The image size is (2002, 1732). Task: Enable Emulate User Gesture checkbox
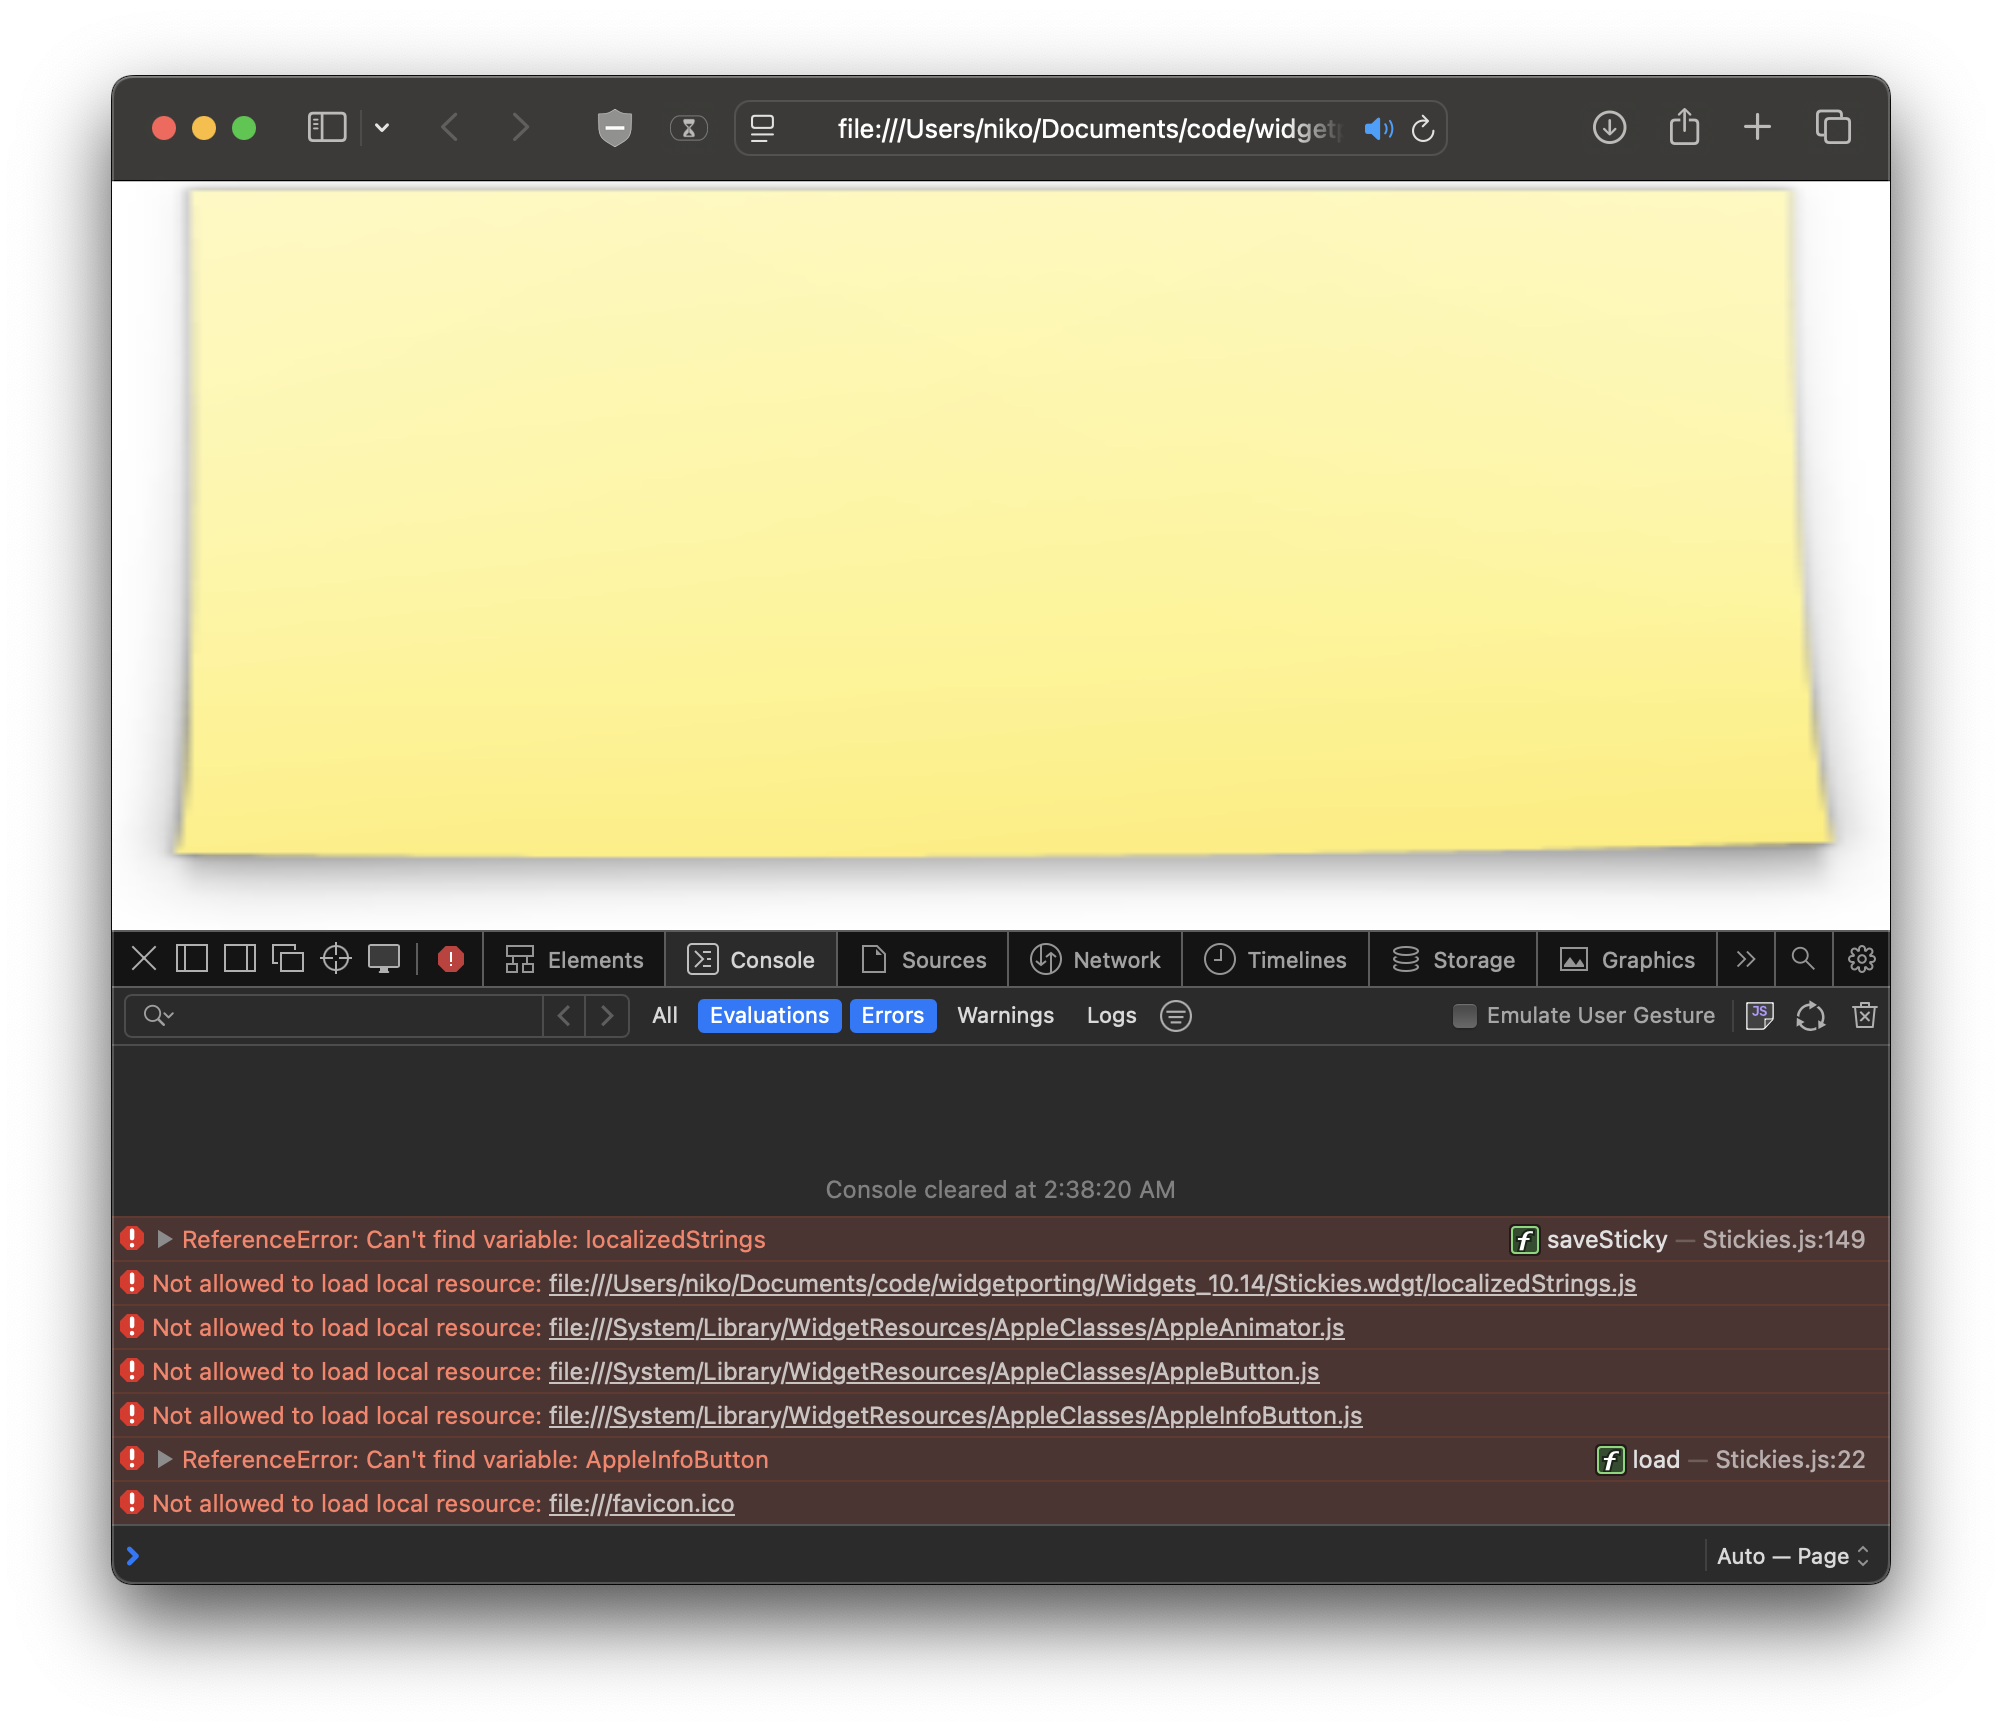[x=1465, y=1016]
